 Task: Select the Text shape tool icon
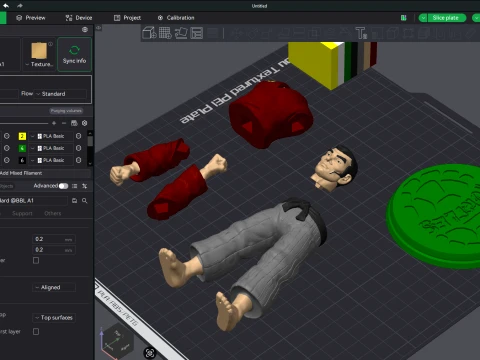coord(361,33)
